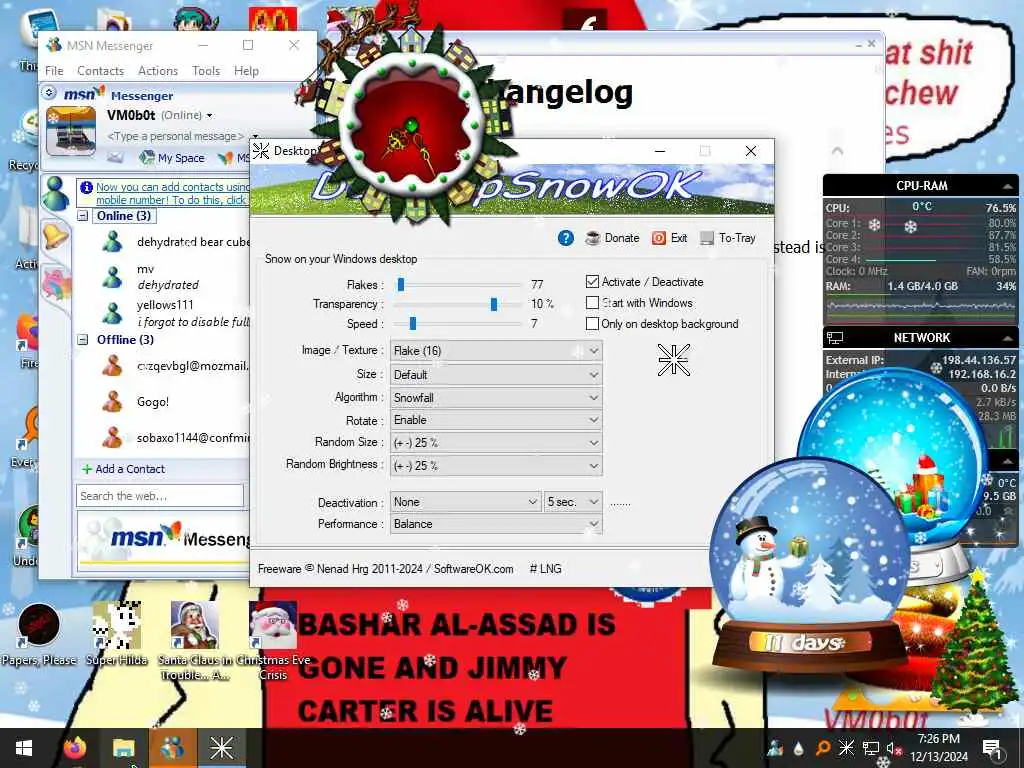Collapse the Offline (3) contact group
Image resolution: width=1024 pixels, height=768 pixels.
pyautogui.click(x=83, y=340)
